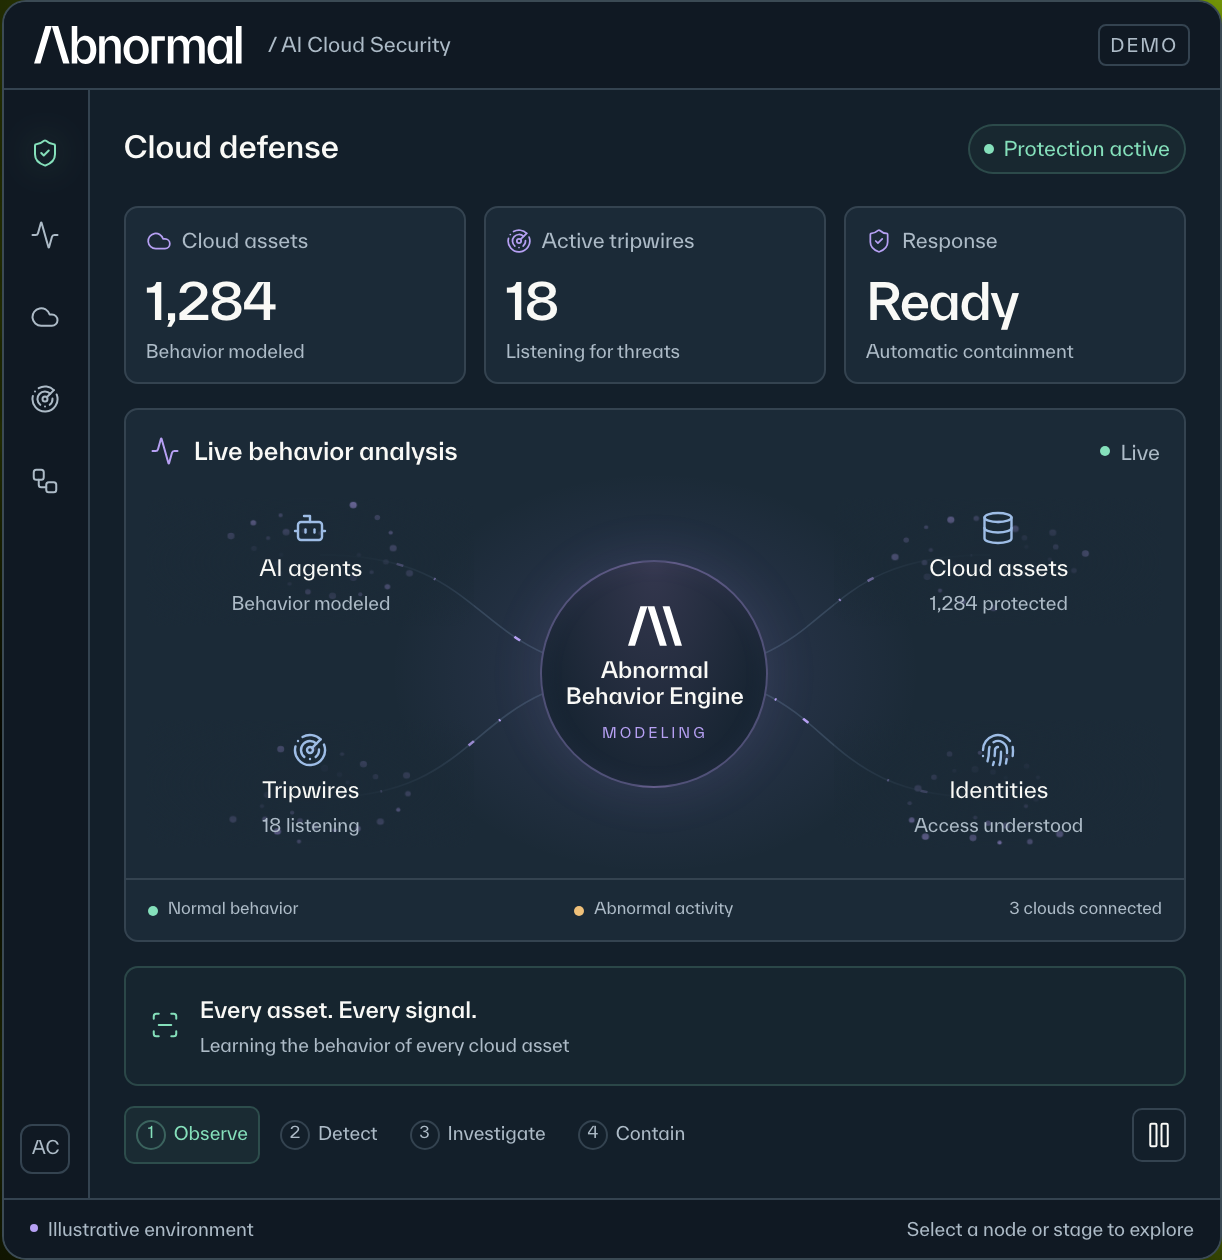Click the DEMO badge

[1143, 45]
